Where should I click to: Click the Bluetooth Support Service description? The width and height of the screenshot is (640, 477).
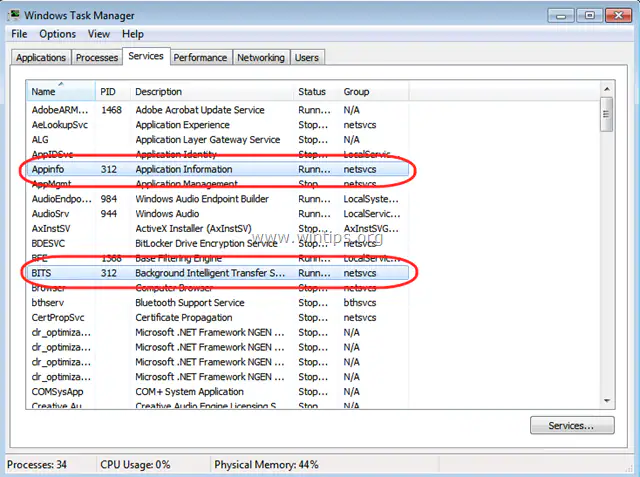pyautogui.click(x=190, y=303)
